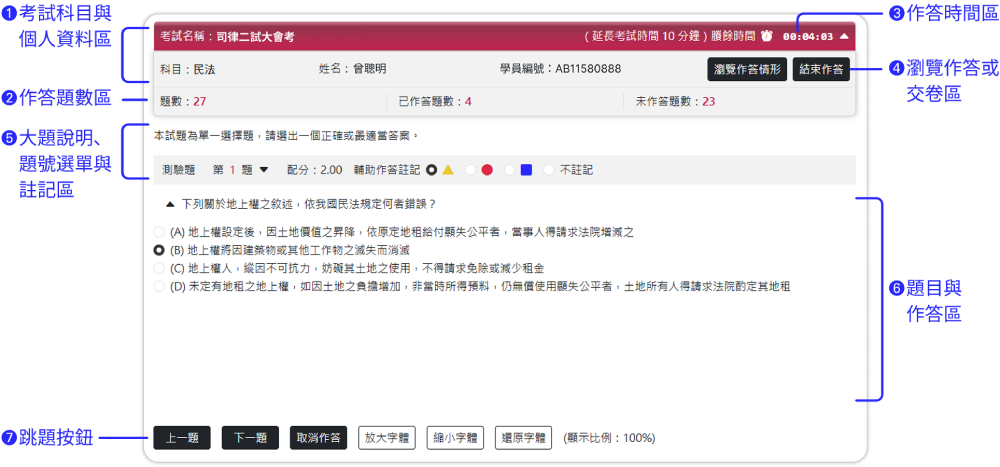
Task: Open the question number dropdown arrow
Action: 264,170
